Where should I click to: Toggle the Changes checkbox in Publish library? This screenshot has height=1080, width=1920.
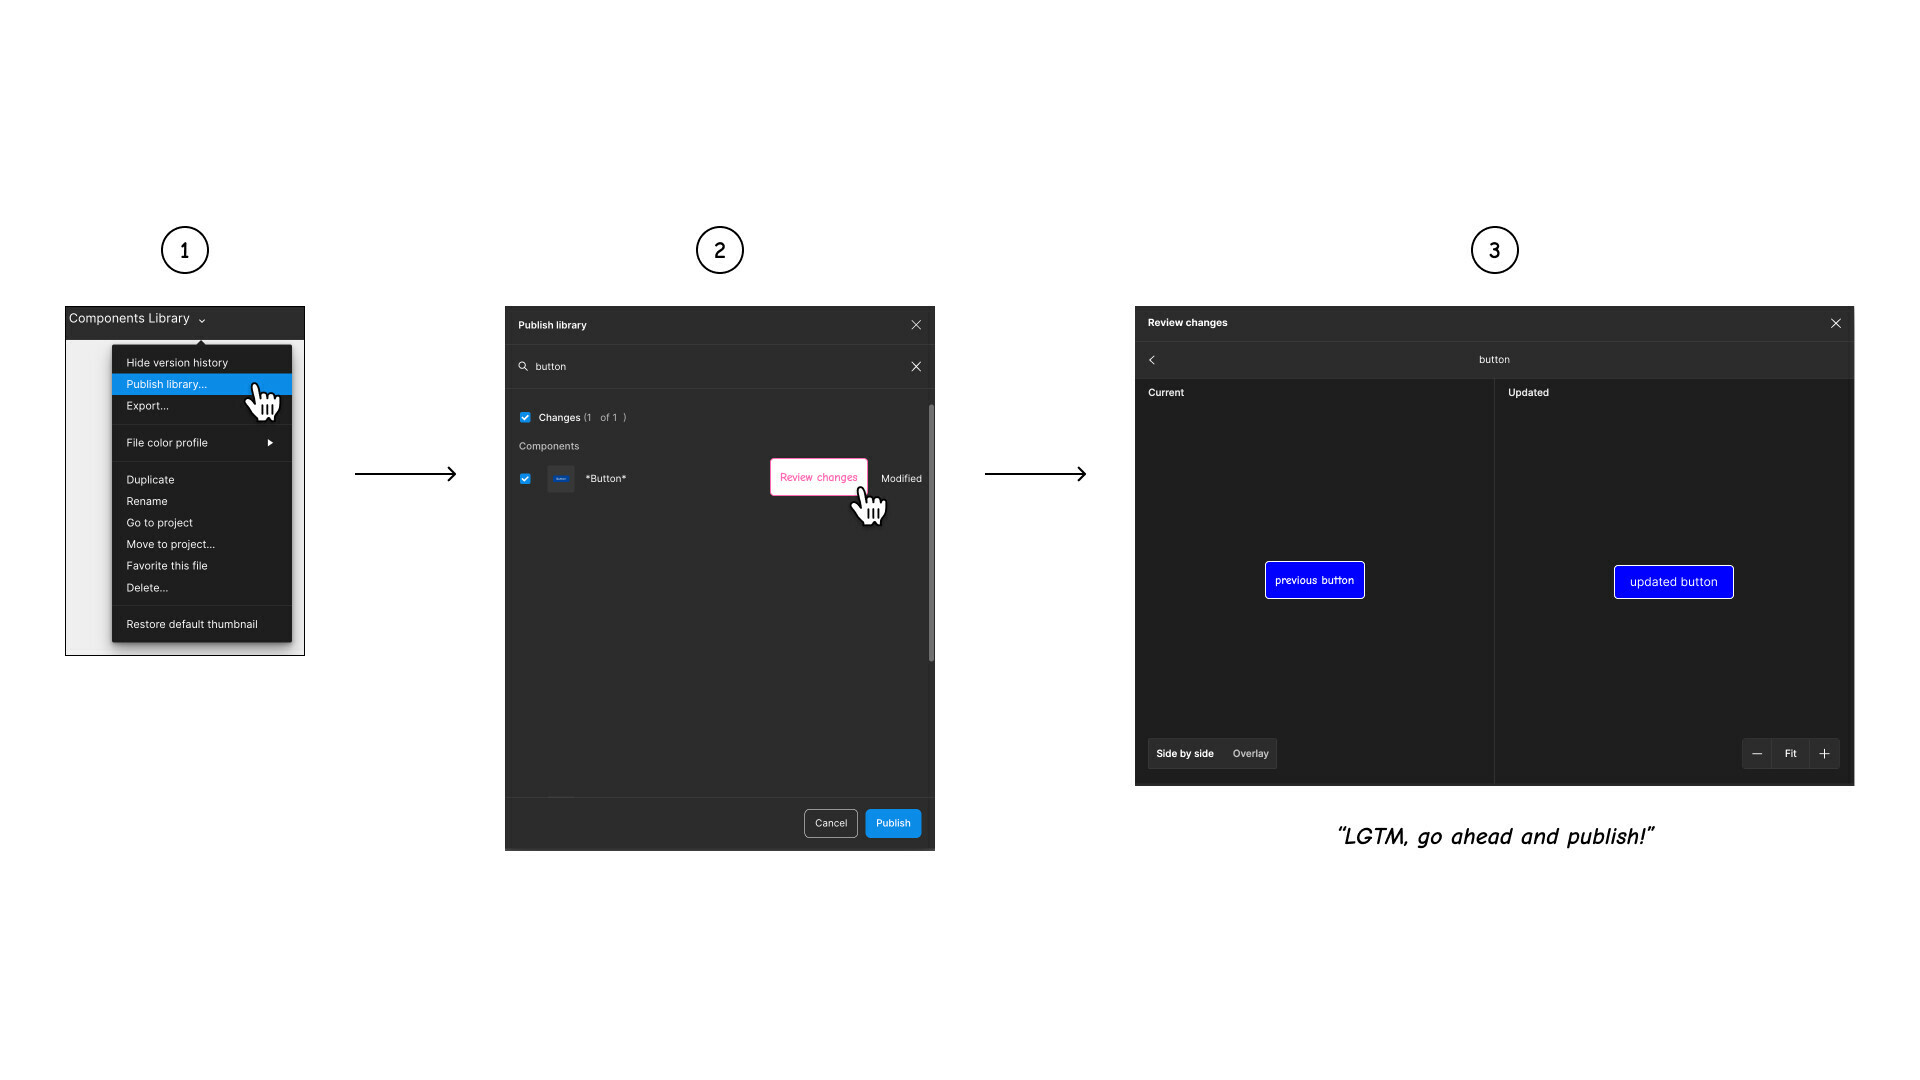tap(526, 417)
